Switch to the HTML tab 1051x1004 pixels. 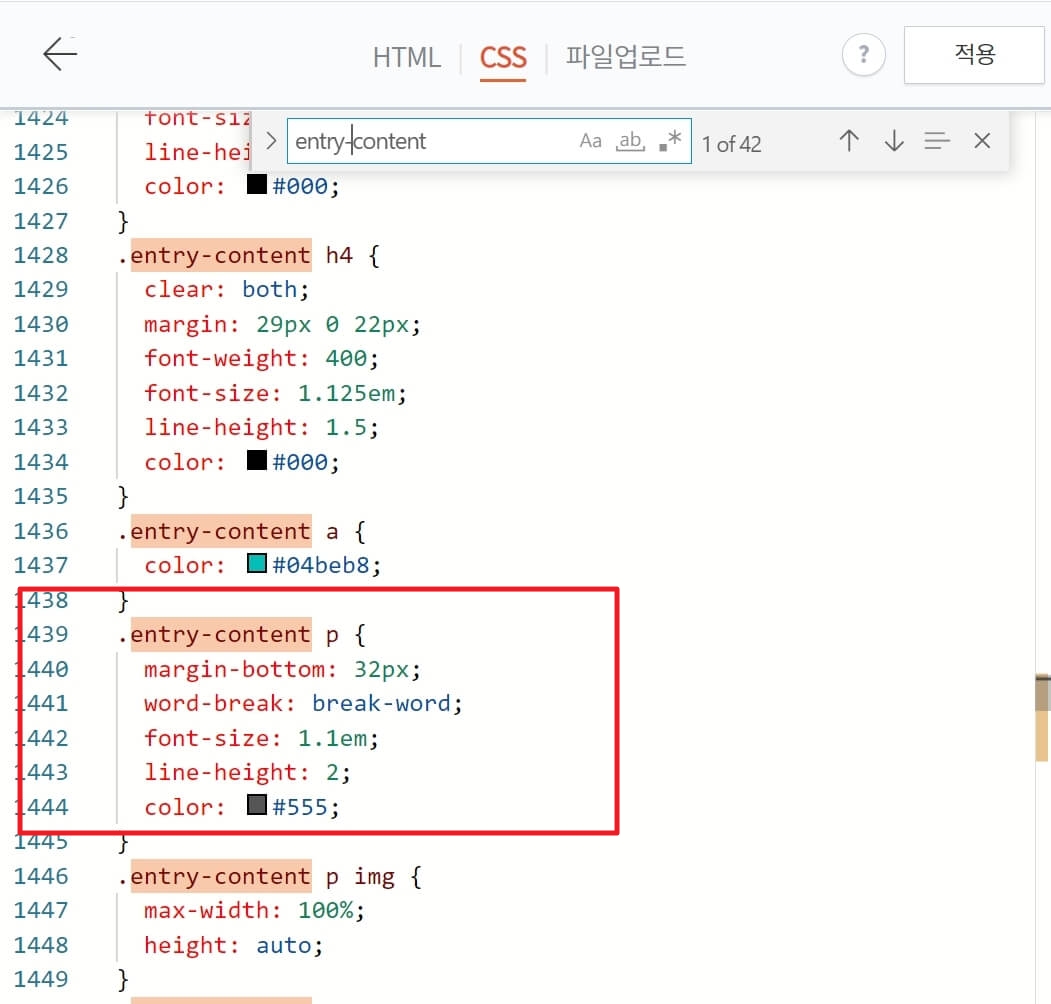(406, 58)
